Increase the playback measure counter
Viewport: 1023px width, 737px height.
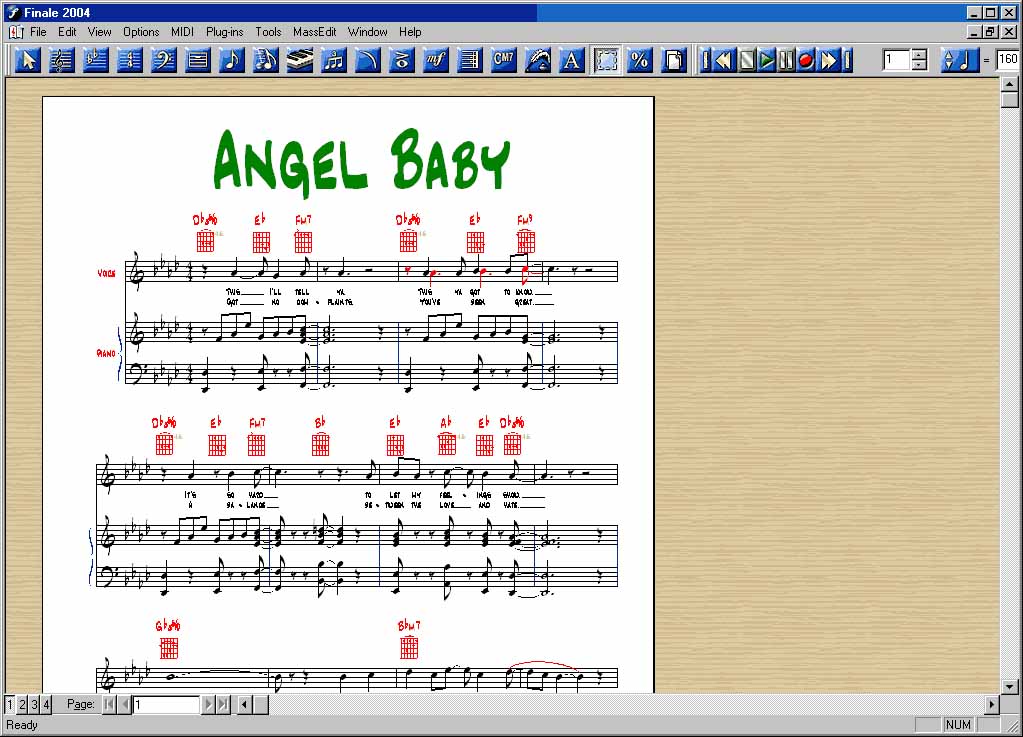pyautogui.click(x=919, y=55)
